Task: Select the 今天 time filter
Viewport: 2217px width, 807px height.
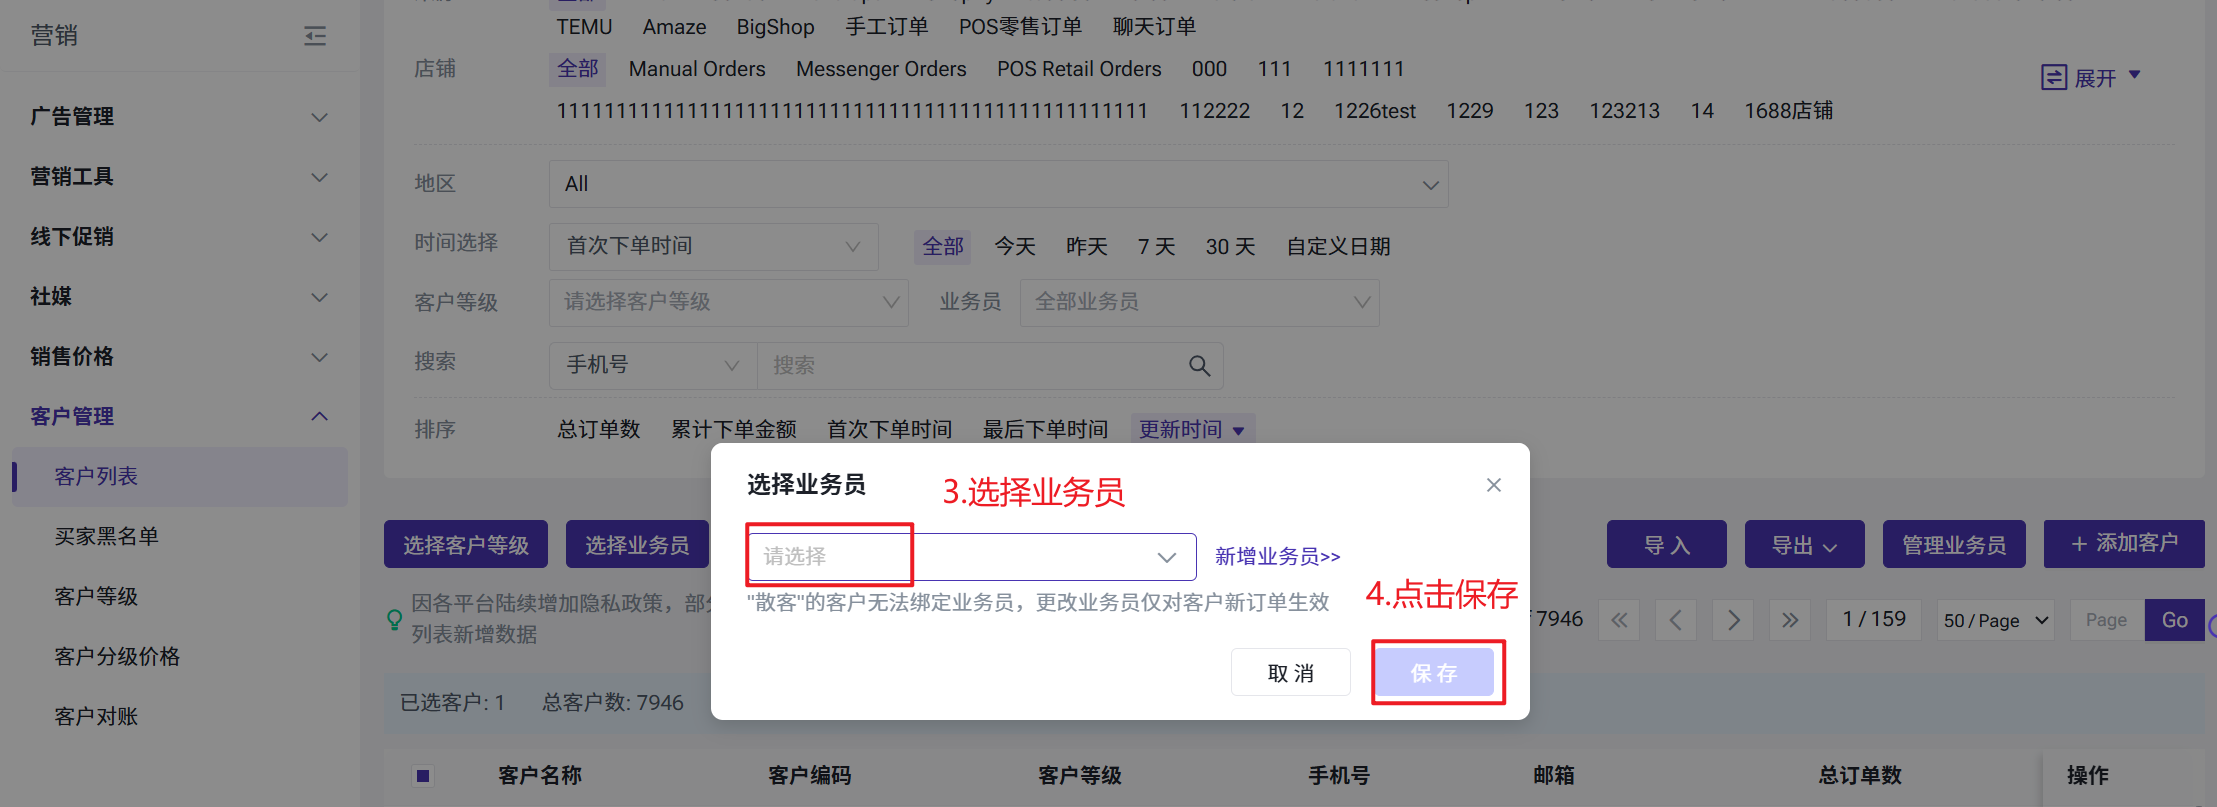Action: pos(1015,246)
